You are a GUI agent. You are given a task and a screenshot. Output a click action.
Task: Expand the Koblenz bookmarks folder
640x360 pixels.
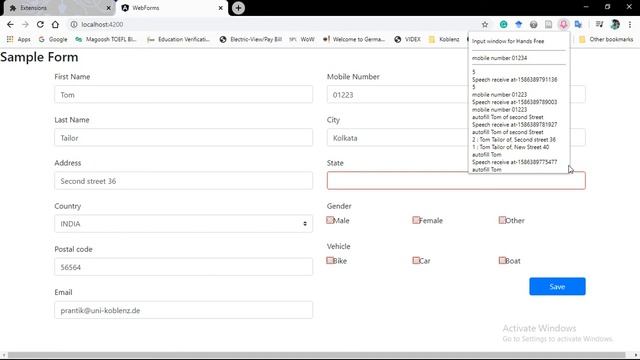tap(444, 39)
